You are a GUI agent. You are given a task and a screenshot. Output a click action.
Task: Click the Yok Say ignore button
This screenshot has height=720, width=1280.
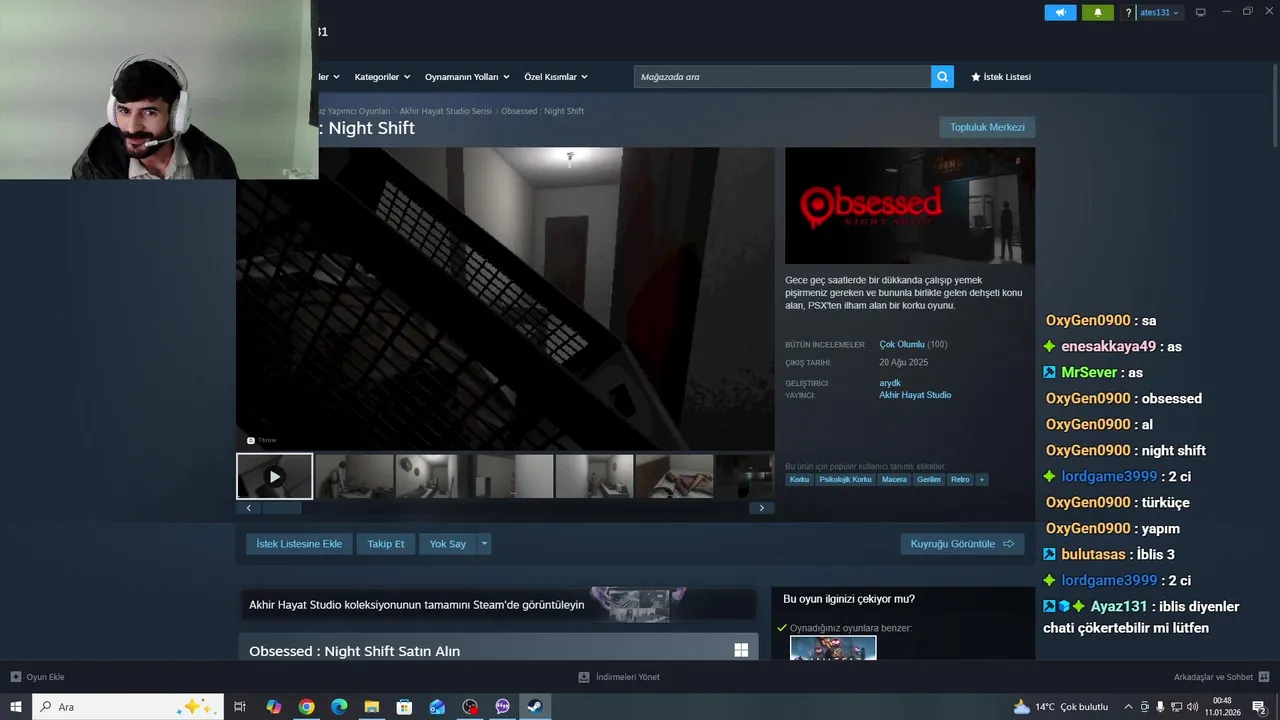(448, 544)
